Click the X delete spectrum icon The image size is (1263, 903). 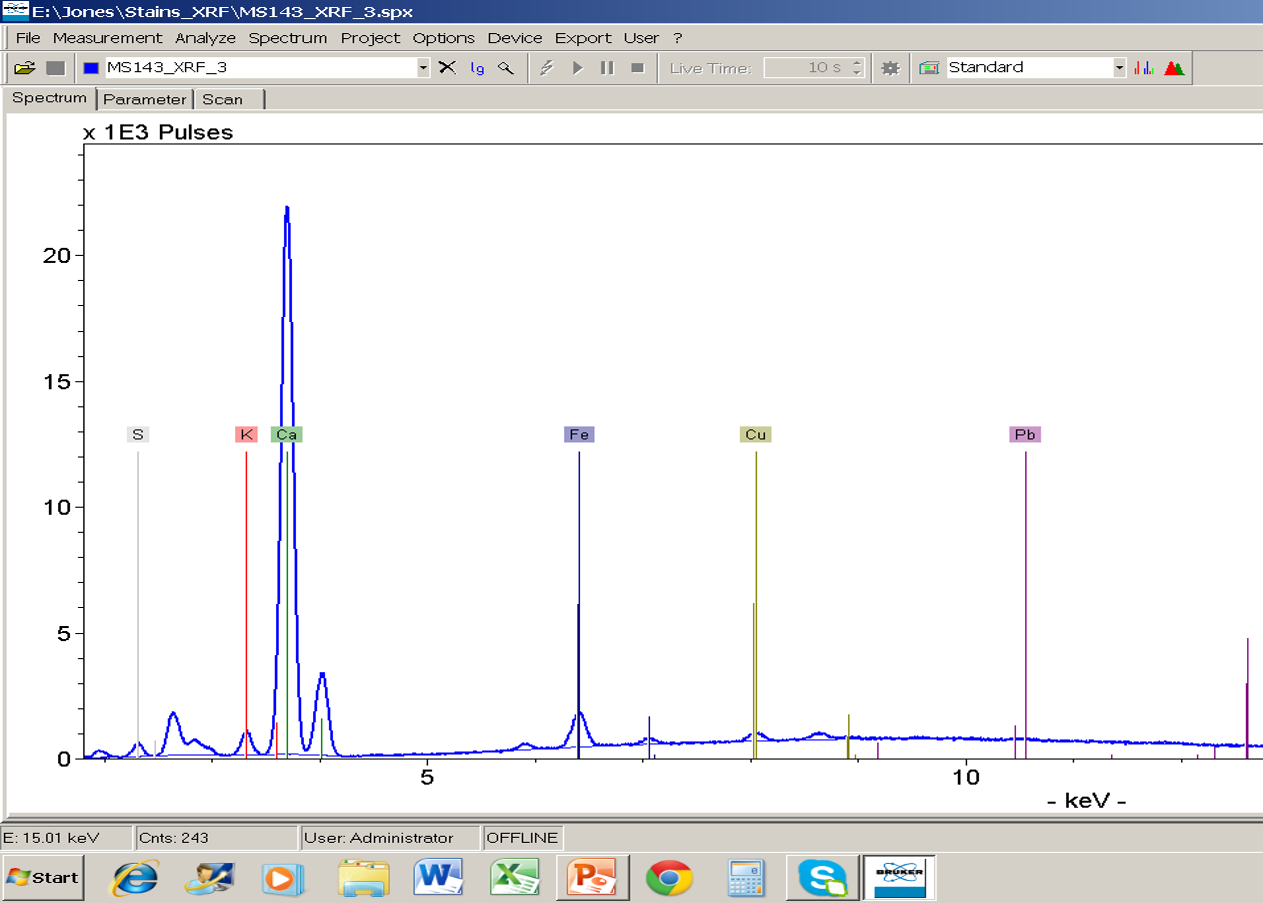click(447, 68)
